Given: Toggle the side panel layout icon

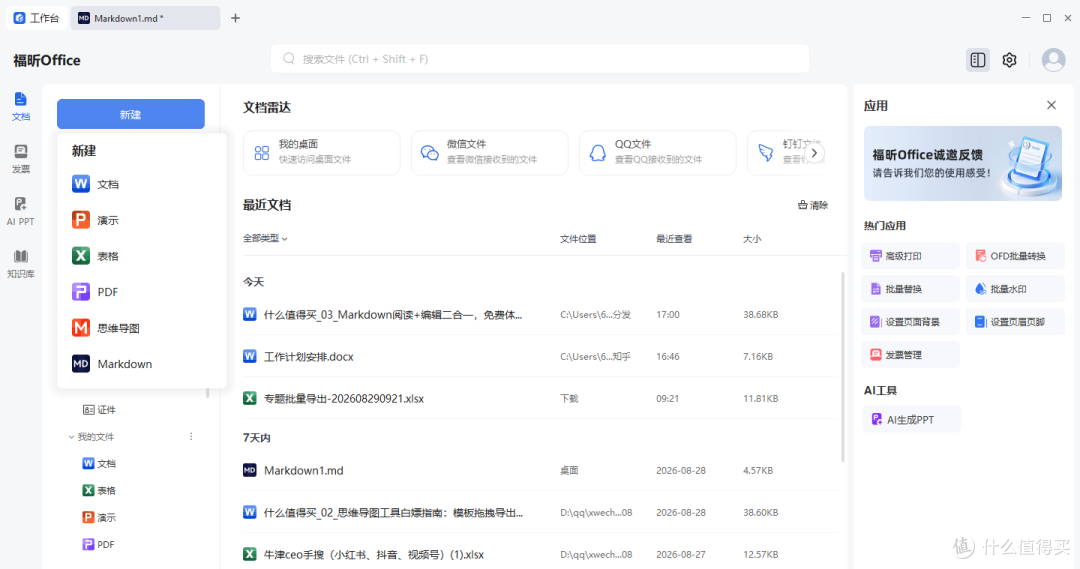Looking at the screenshot, I should 977,60.
